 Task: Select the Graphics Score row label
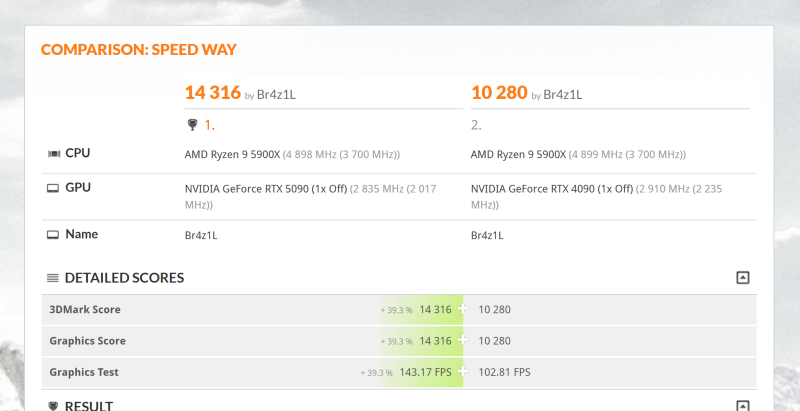(87, 341)
